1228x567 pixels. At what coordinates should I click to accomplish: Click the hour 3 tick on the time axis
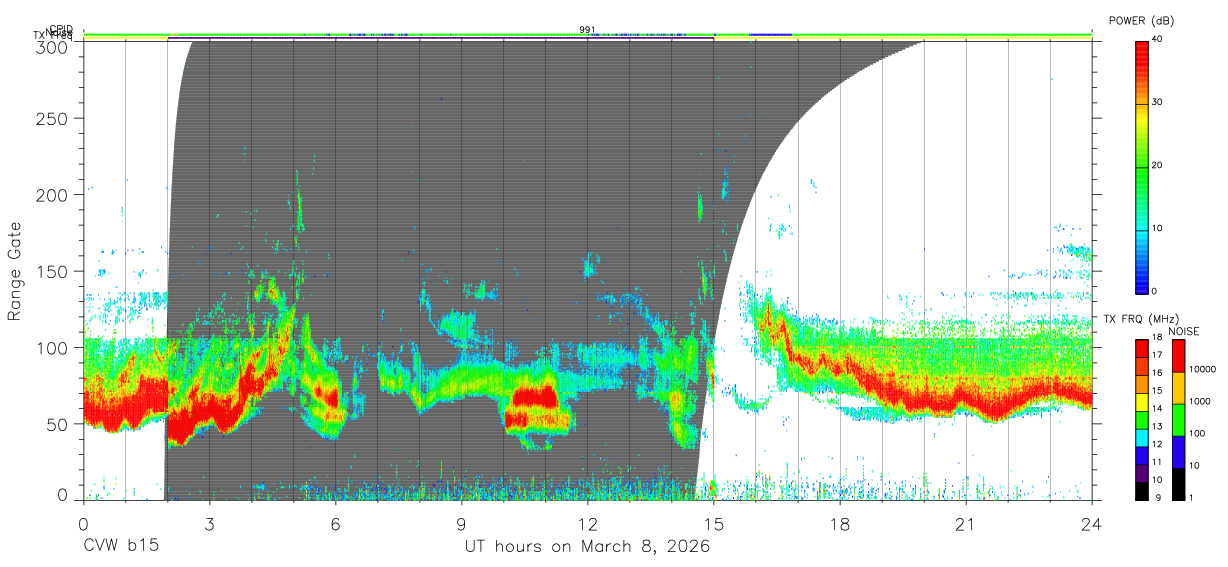point(209,524)
